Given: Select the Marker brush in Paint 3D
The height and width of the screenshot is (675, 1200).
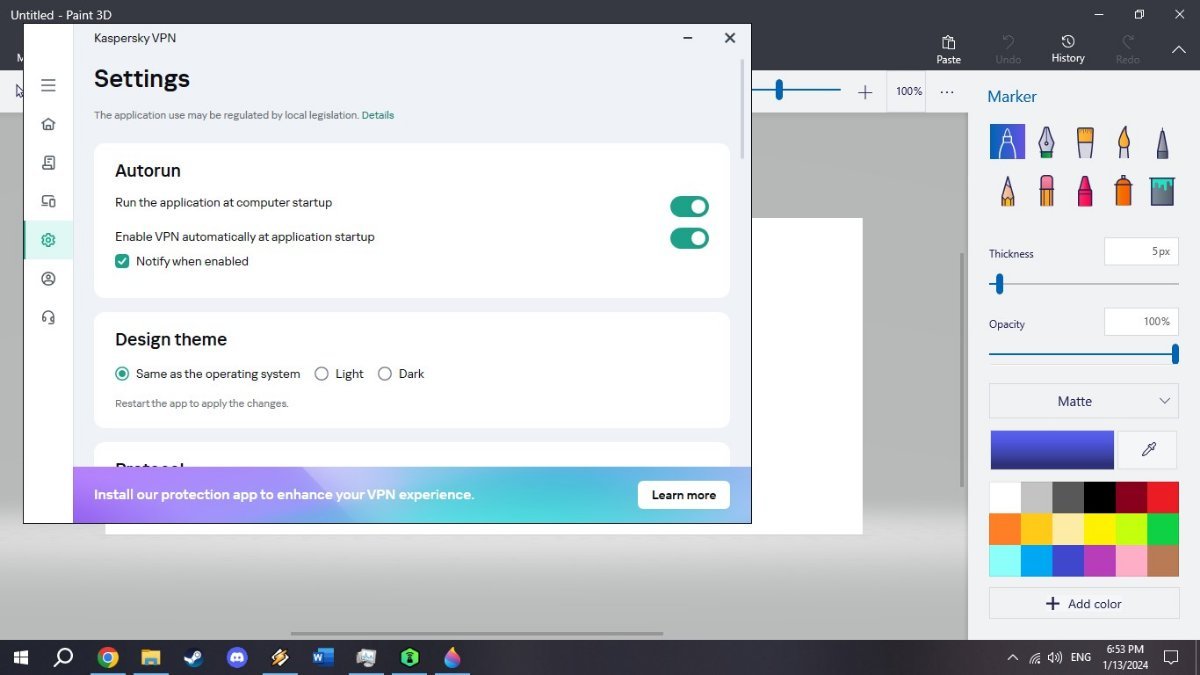Looking at the screenshot, I should pos(1007,142).
